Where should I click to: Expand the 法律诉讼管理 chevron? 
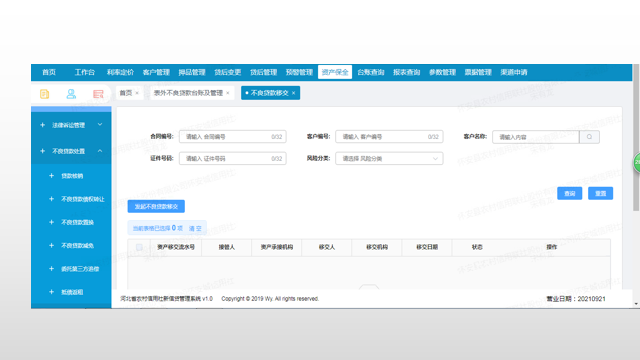100,124
